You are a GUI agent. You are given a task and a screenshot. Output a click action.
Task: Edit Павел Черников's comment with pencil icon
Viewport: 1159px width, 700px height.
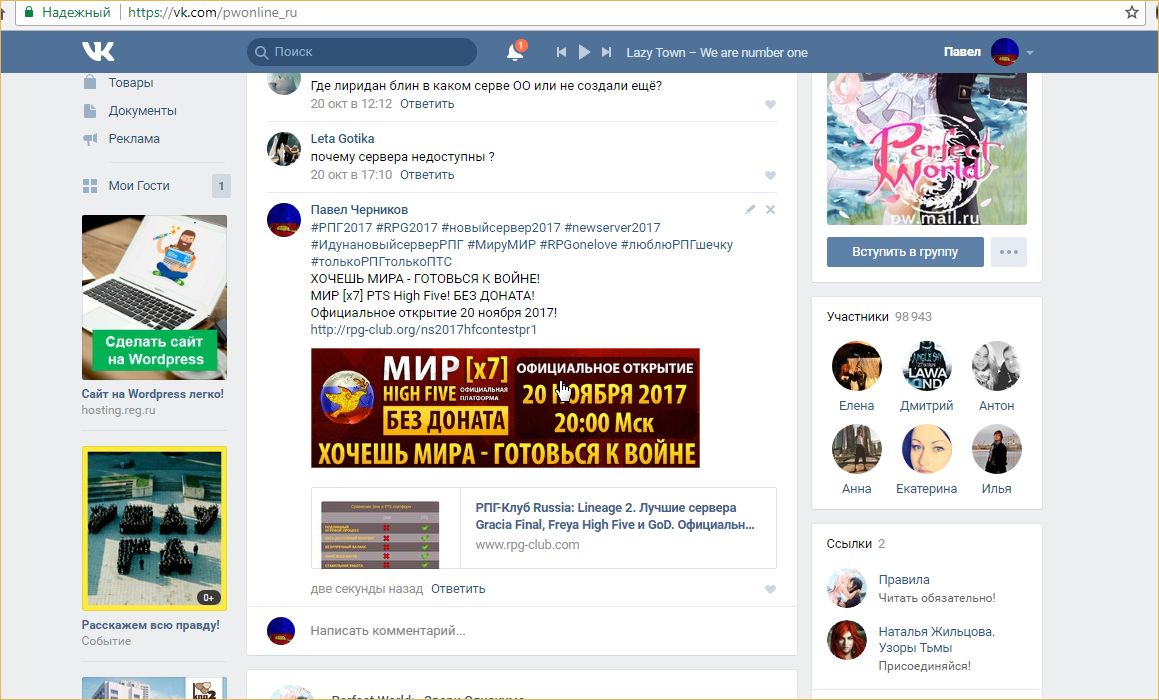click(x=750, y=210)
